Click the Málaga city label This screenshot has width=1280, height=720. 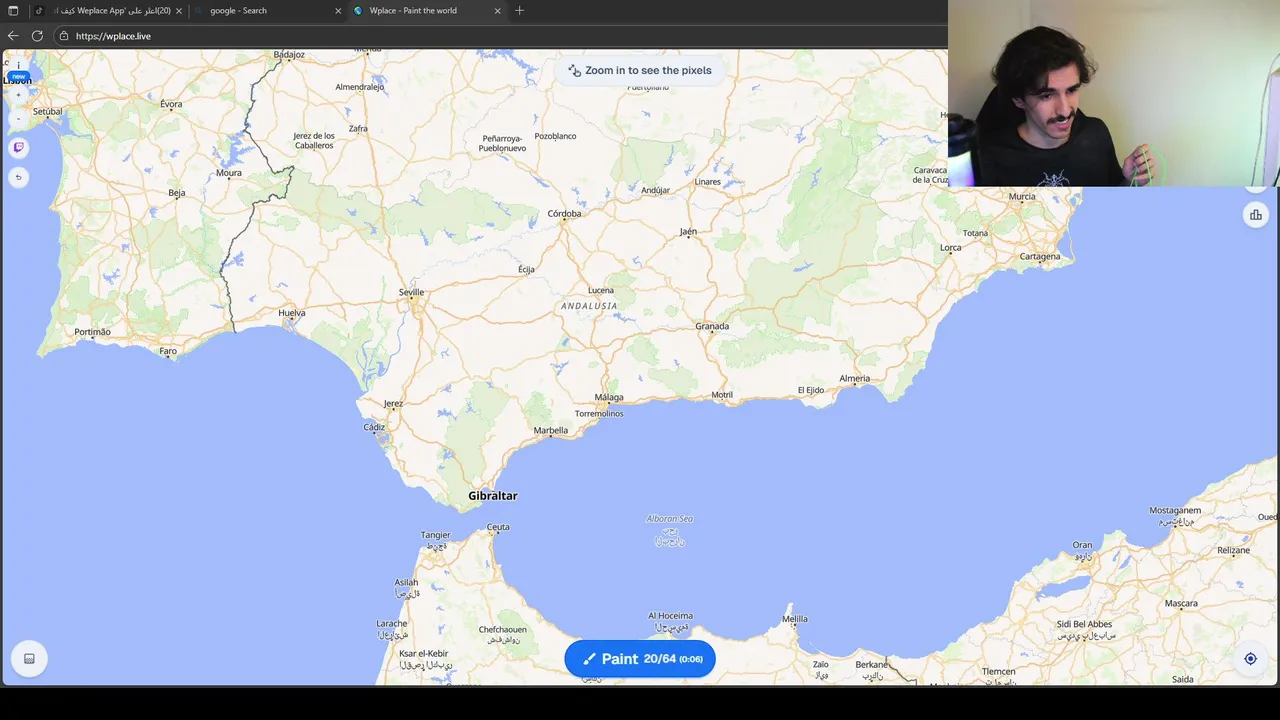coord(609,398)
